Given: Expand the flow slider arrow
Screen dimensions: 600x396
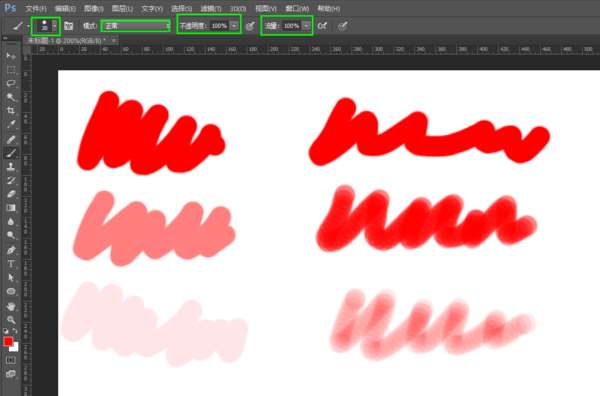Looking at the screenshot, I should [307, 26].
